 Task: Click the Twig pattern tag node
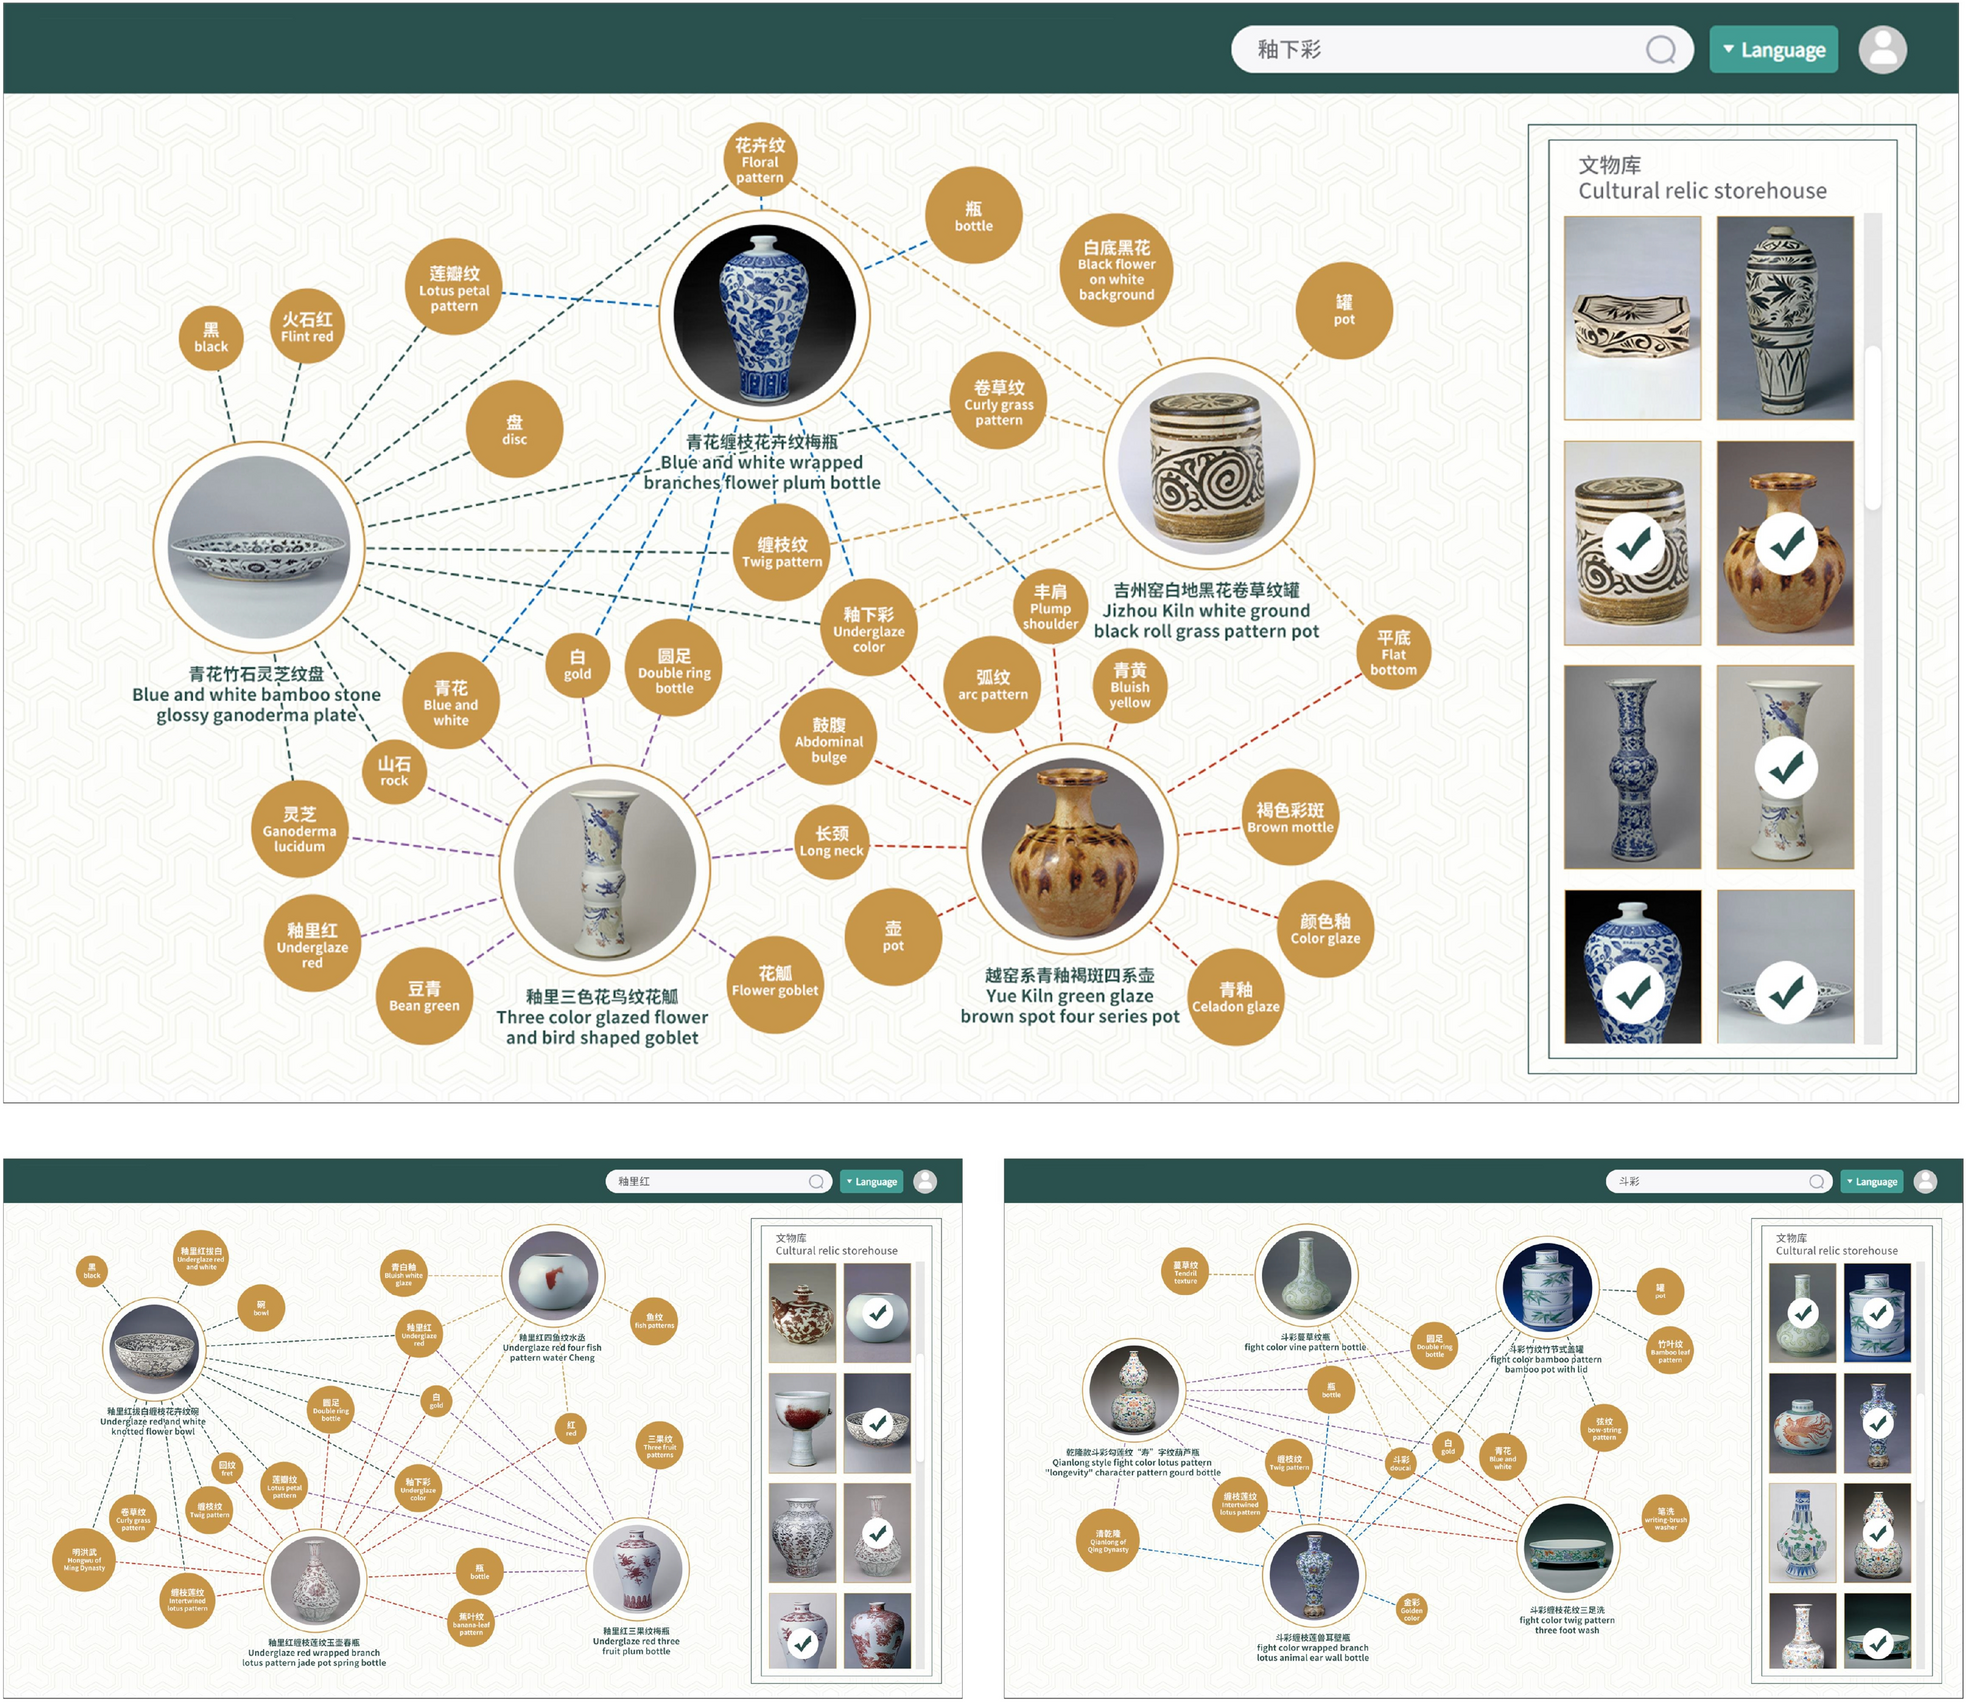[782, 552]
